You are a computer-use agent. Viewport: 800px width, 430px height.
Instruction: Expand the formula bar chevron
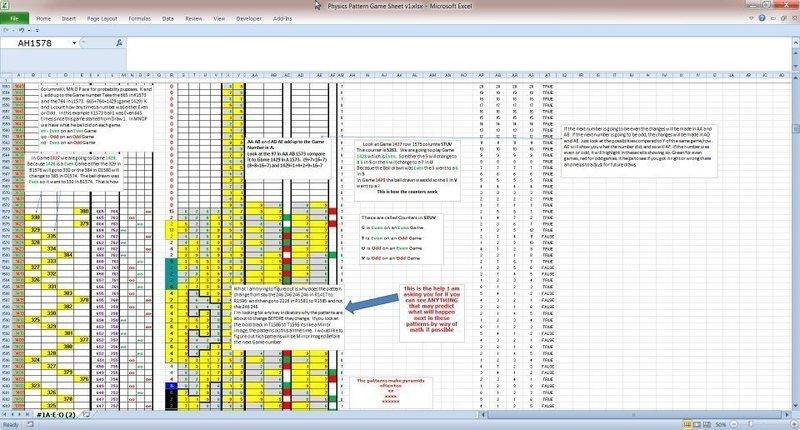tap(795, 43)
